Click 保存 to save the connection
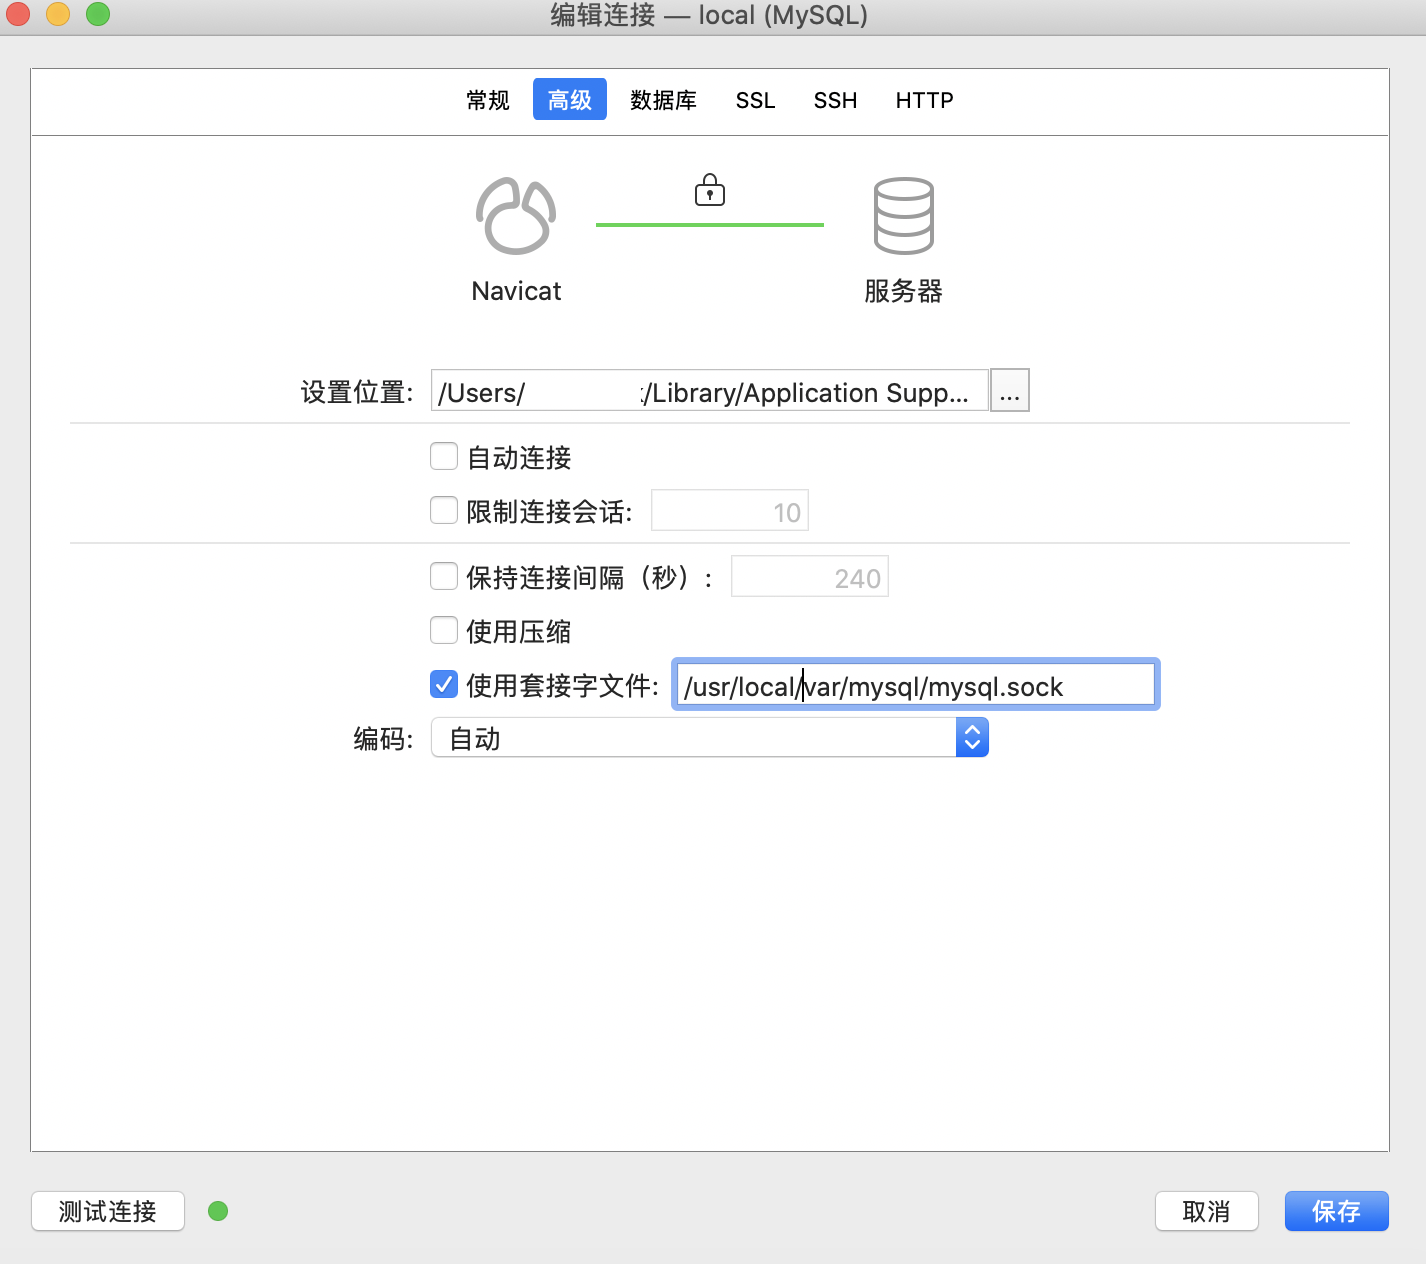Screen dimensions: 1426x1264 click(1336, 1211)
